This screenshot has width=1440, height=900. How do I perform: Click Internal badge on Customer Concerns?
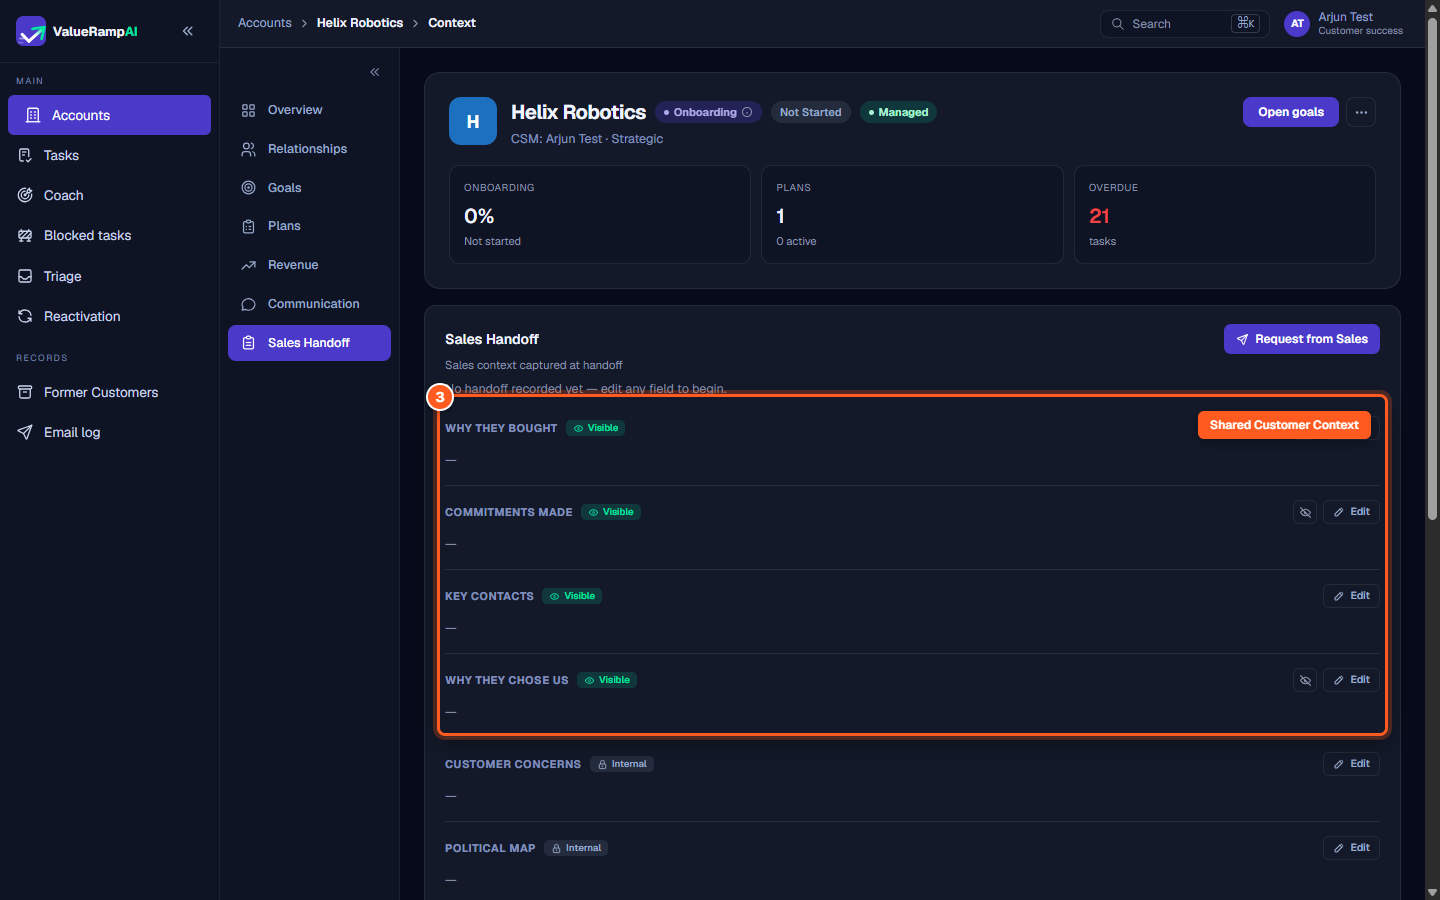(x=622, y=764)
